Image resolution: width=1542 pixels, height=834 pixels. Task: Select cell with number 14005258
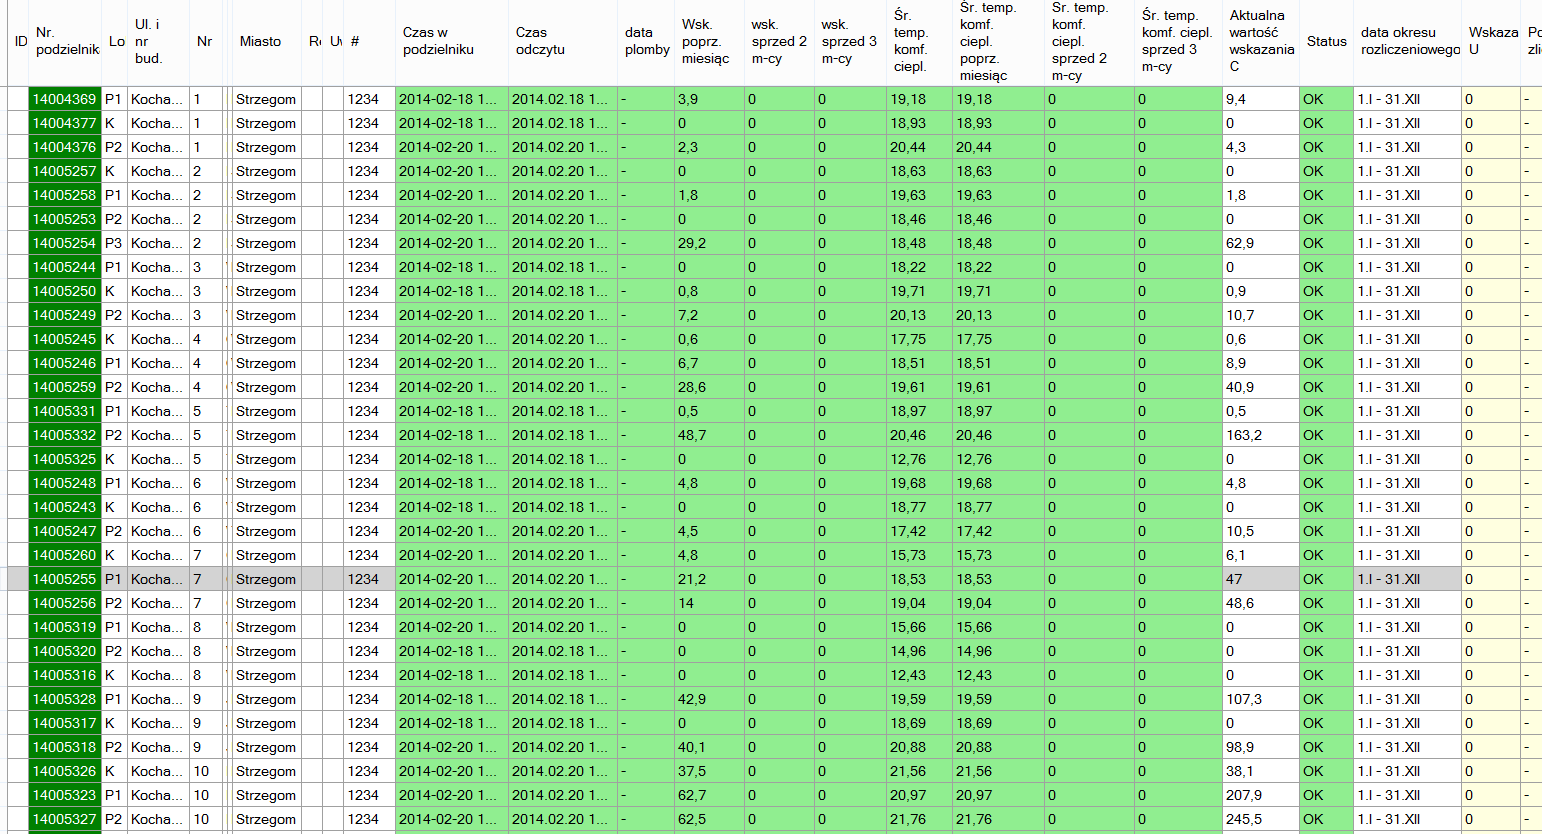[65, 195]
